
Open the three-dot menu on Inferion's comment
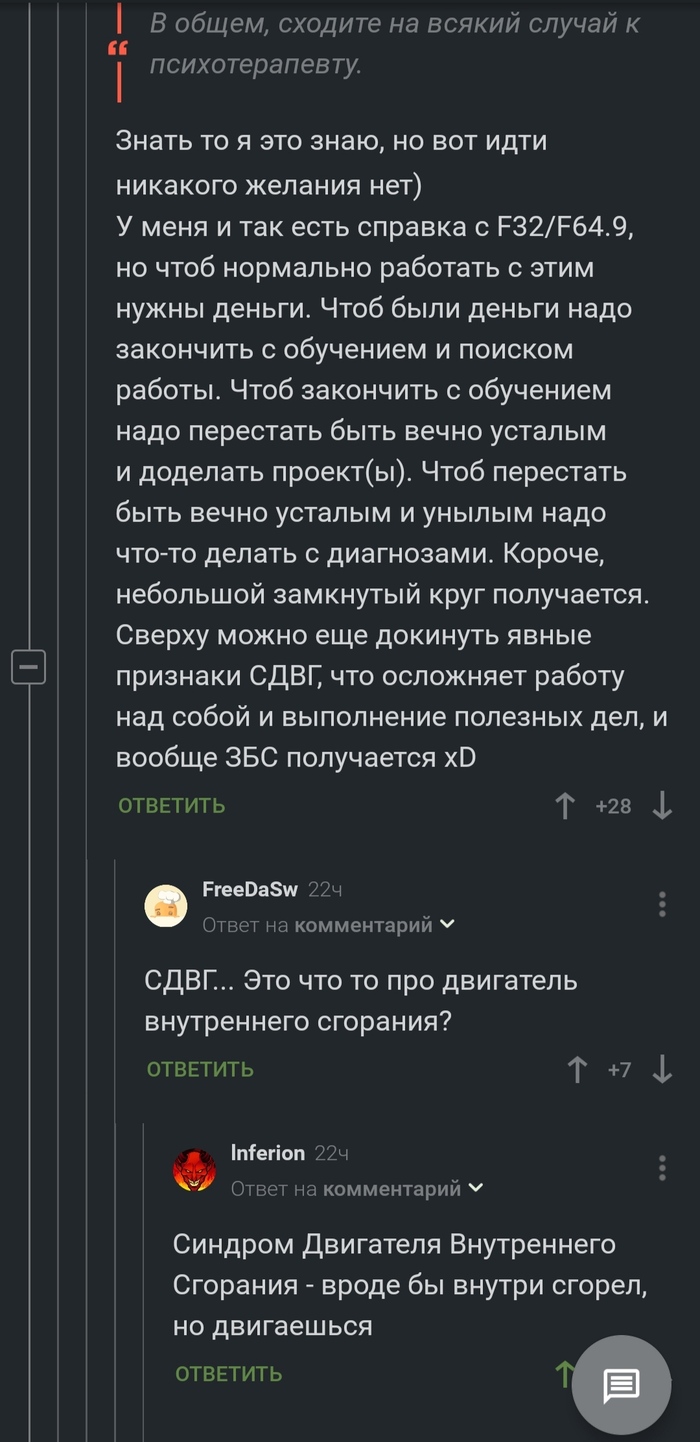pyautogui.click(x=662, y=1166)
